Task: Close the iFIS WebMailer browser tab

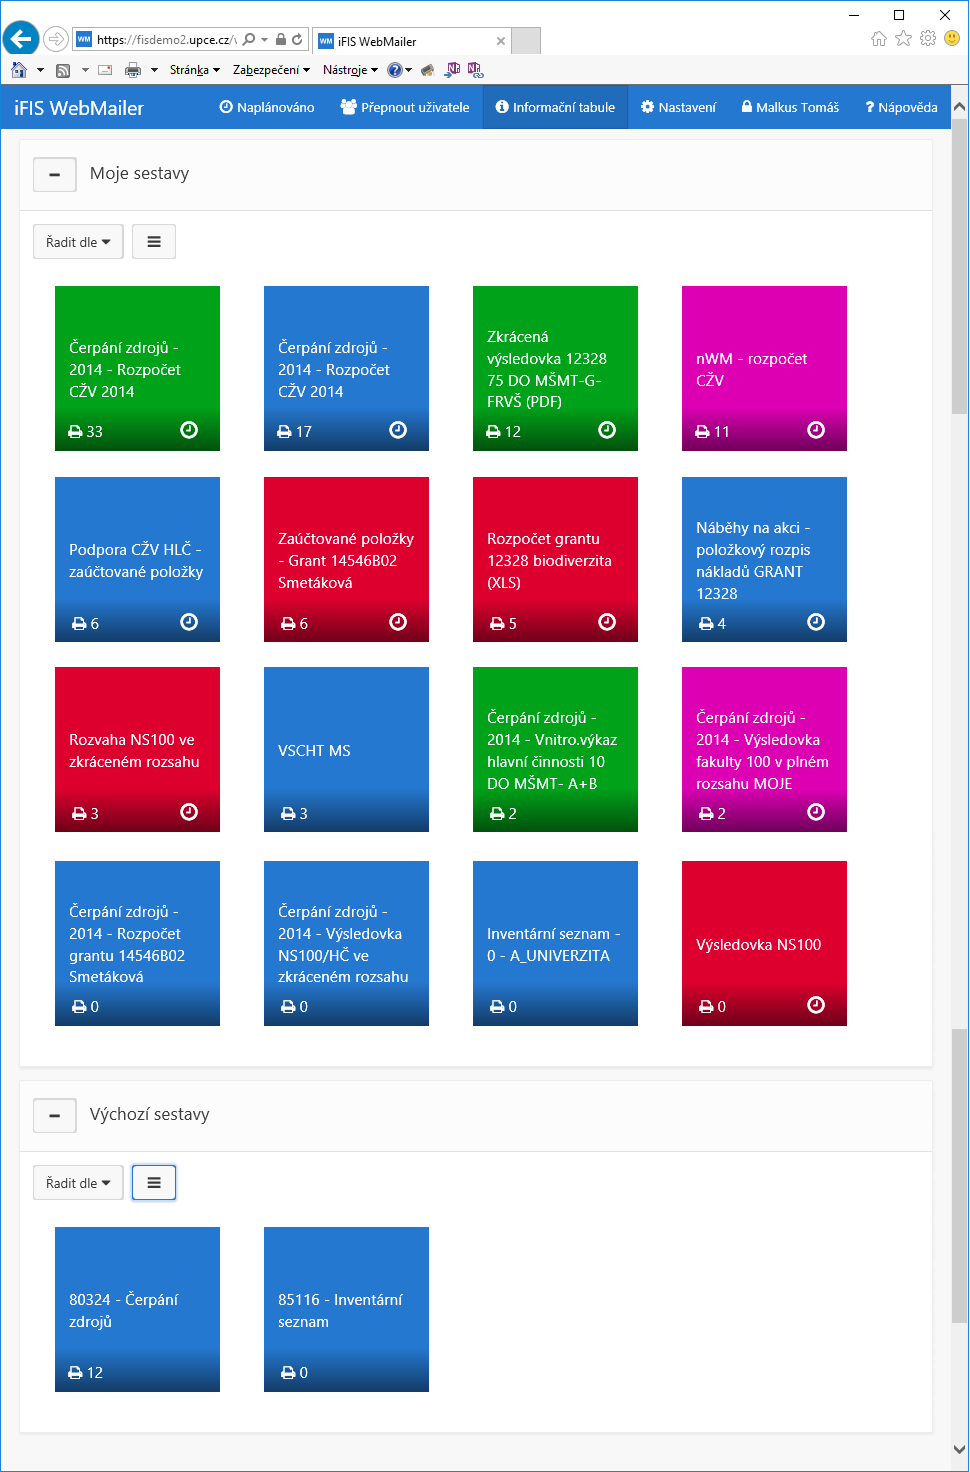Action: pyautogui.click(x=501, y=41)
